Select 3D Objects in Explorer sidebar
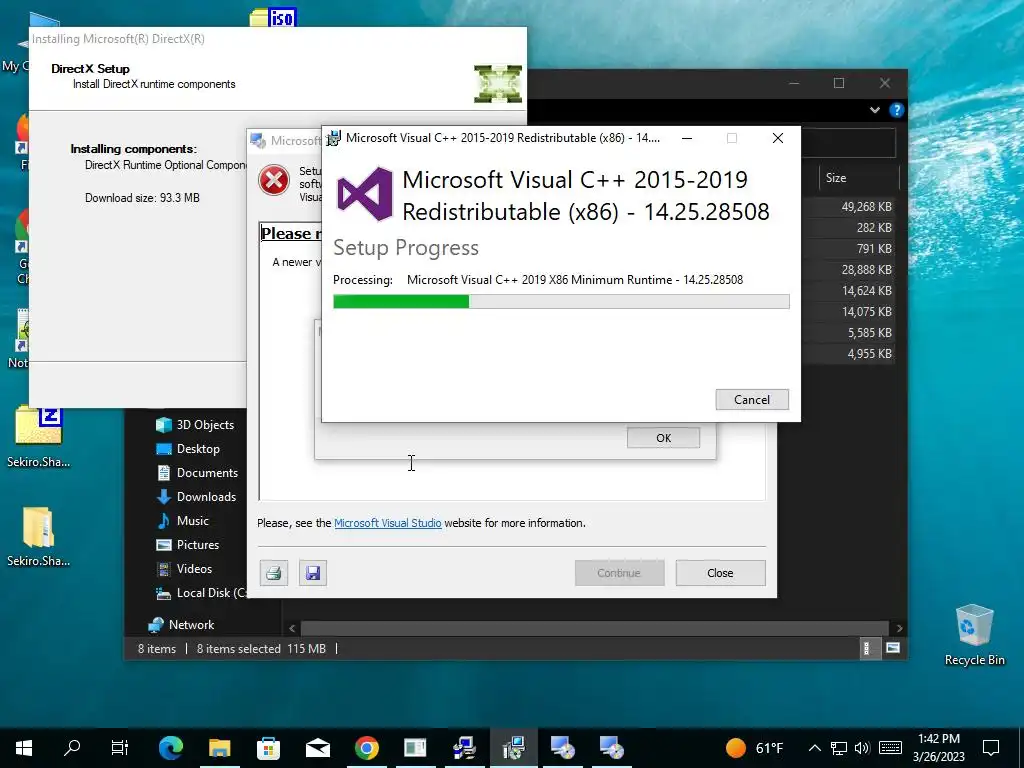1024x768 pixels. [195, 424]
